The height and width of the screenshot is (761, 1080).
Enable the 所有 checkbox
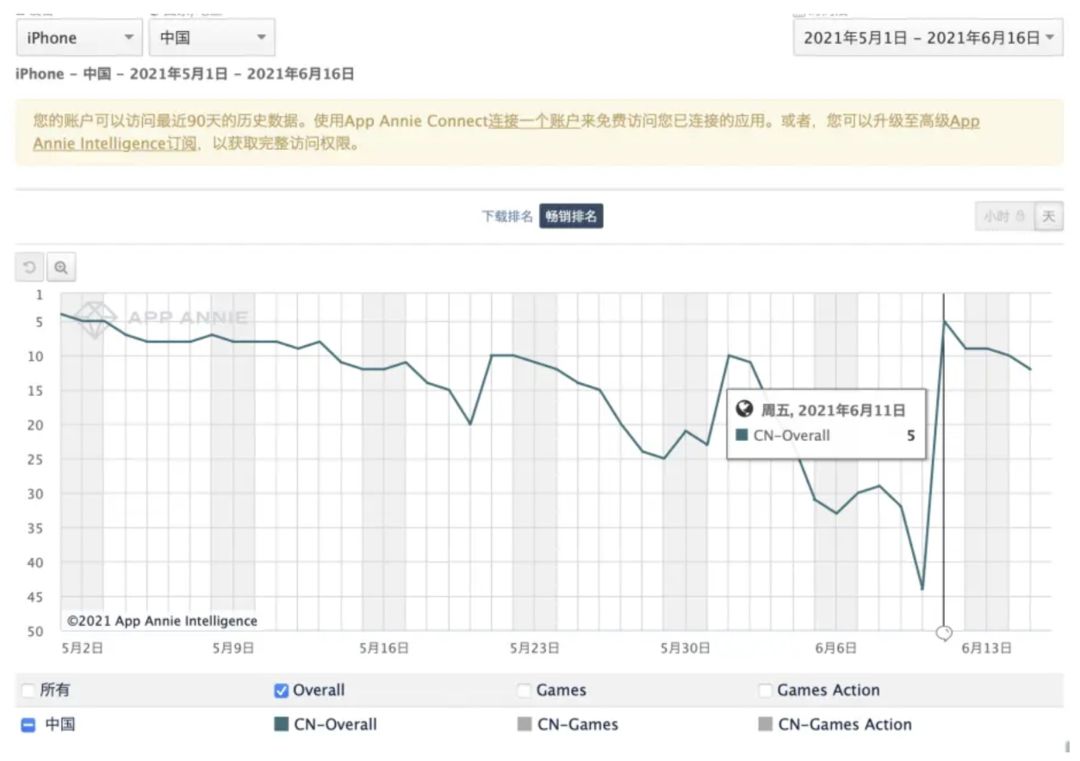click(28, 689)
